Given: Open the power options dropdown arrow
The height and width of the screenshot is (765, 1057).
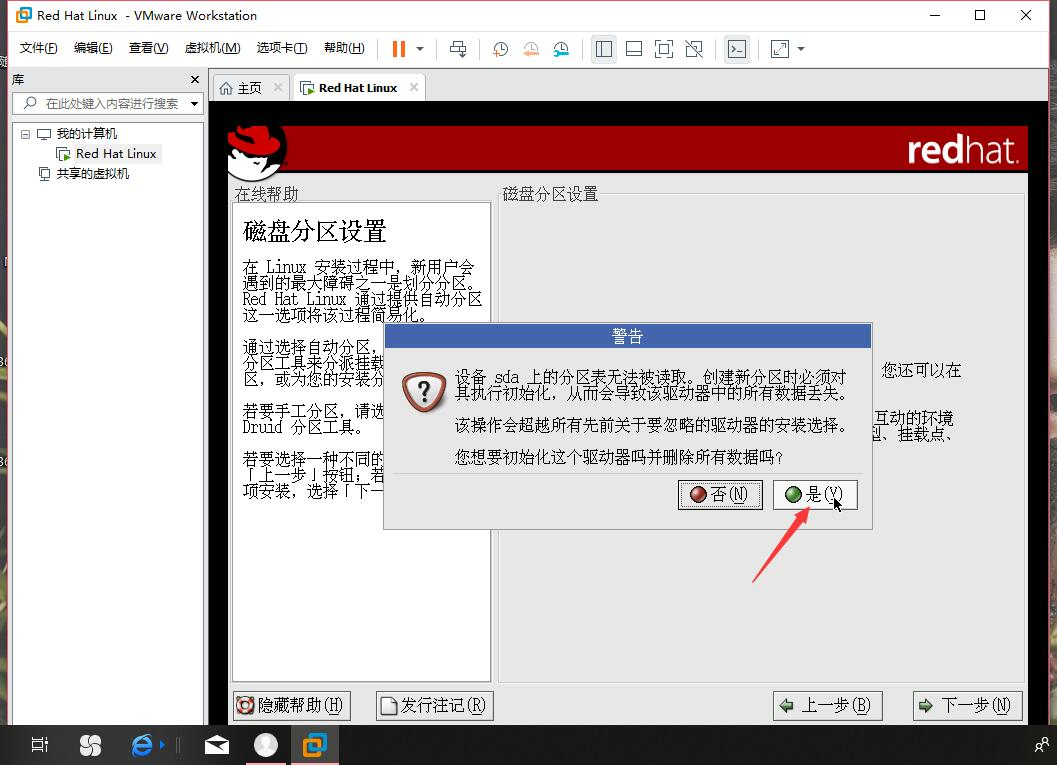Looking at the screenshot, I should (420, 49).
